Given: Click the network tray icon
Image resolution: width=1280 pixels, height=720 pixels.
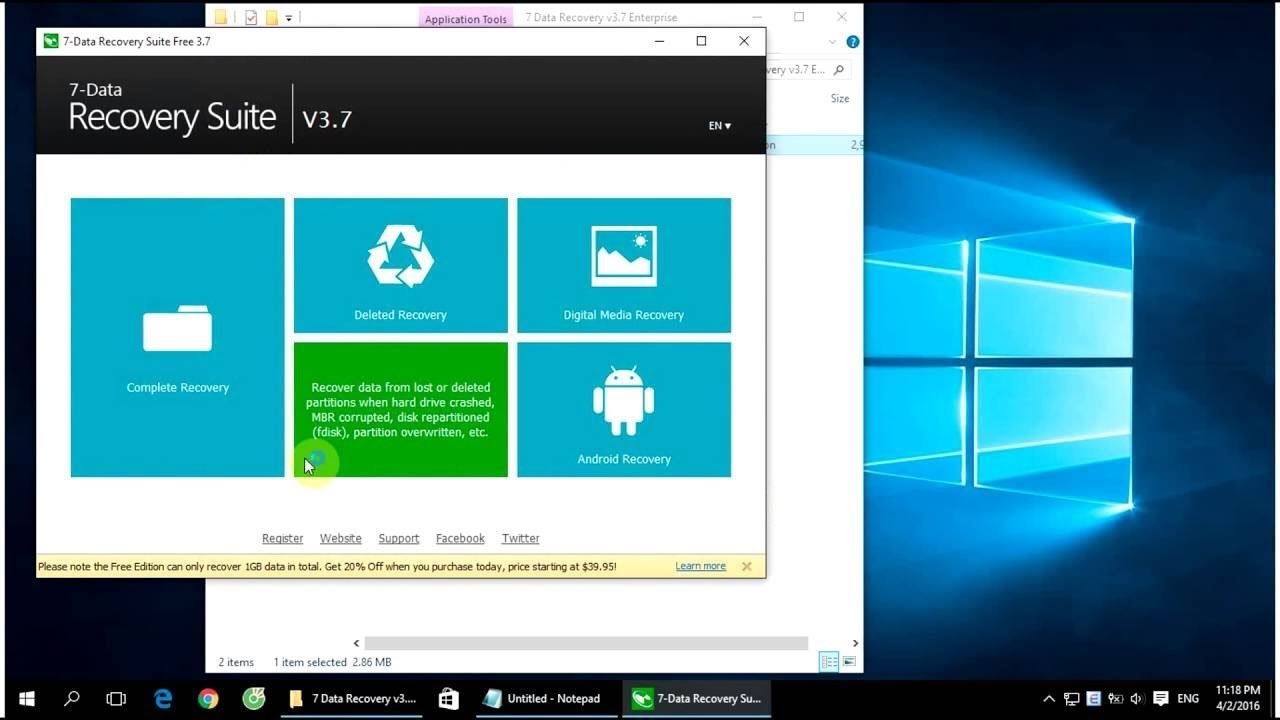Looking at the screenshot, I should coord(1071,699).
